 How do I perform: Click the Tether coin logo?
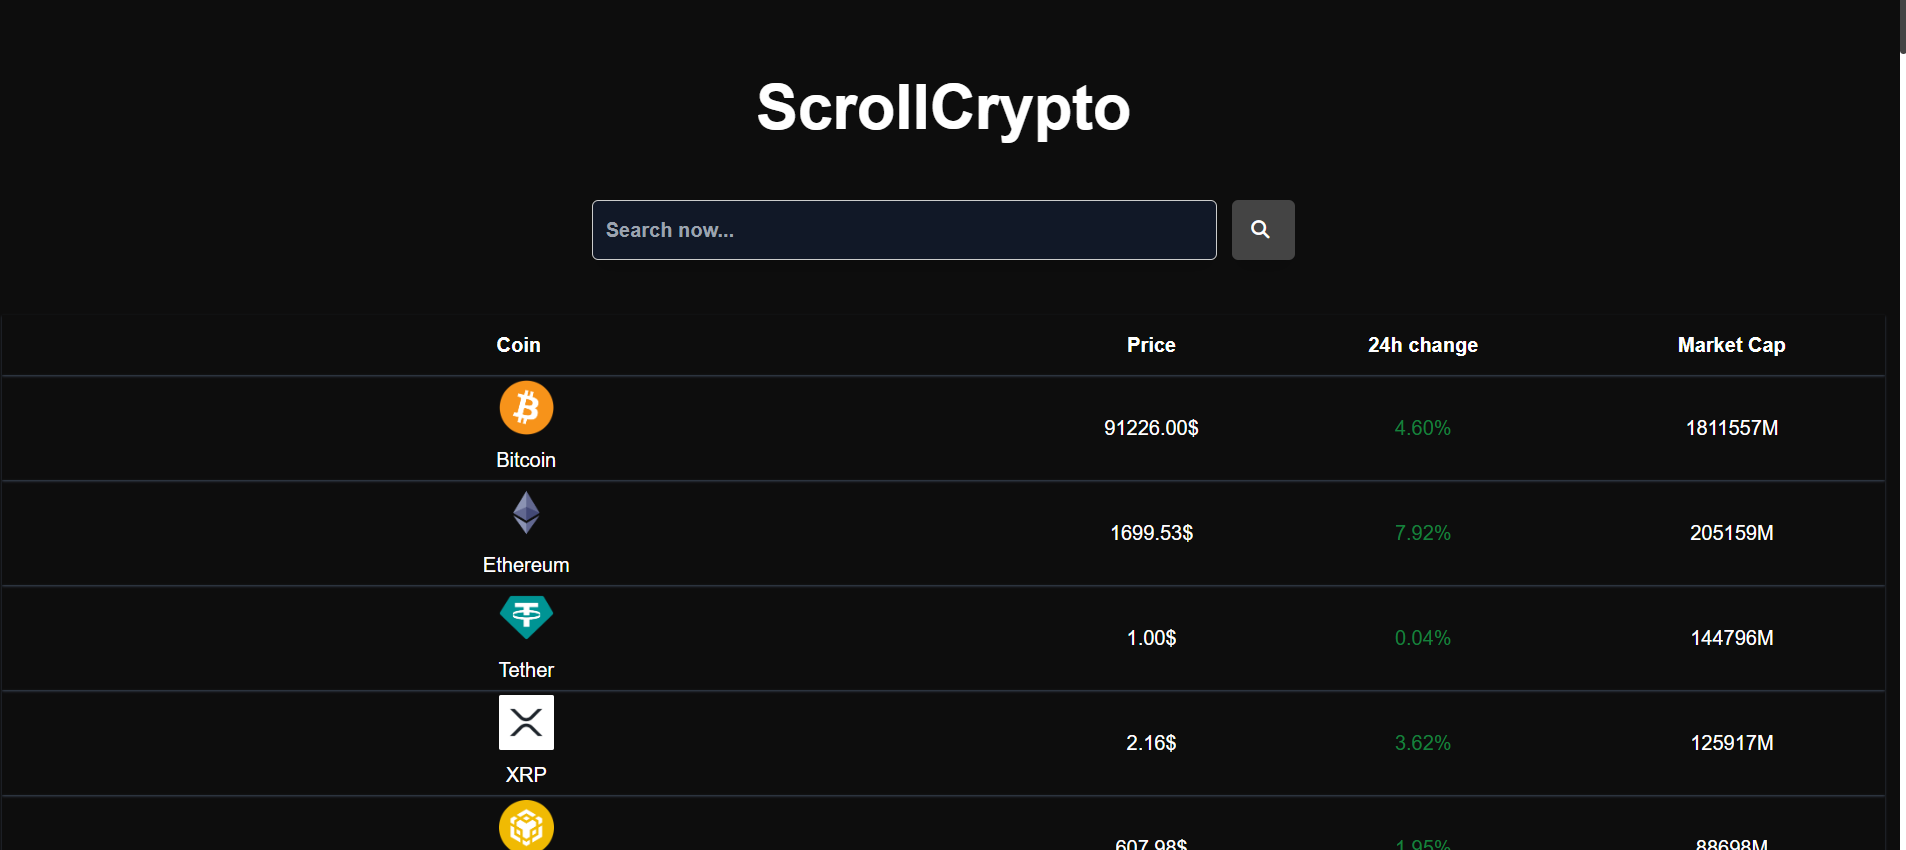pyautogui.click(x=526, y=617)
